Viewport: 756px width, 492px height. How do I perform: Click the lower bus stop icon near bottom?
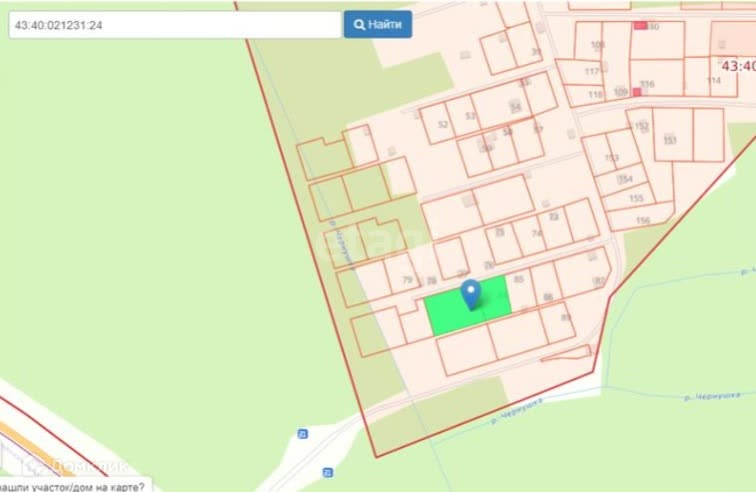tap(328, 472)
